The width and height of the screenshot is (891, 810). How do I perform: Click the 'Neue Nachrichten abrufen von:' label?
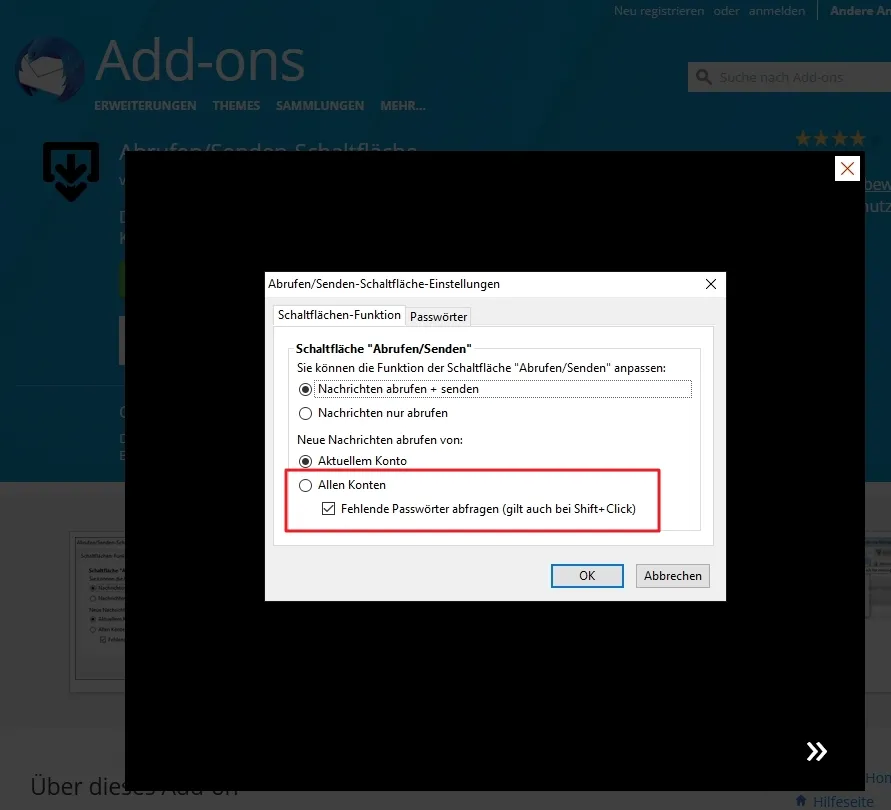(380, 440)
